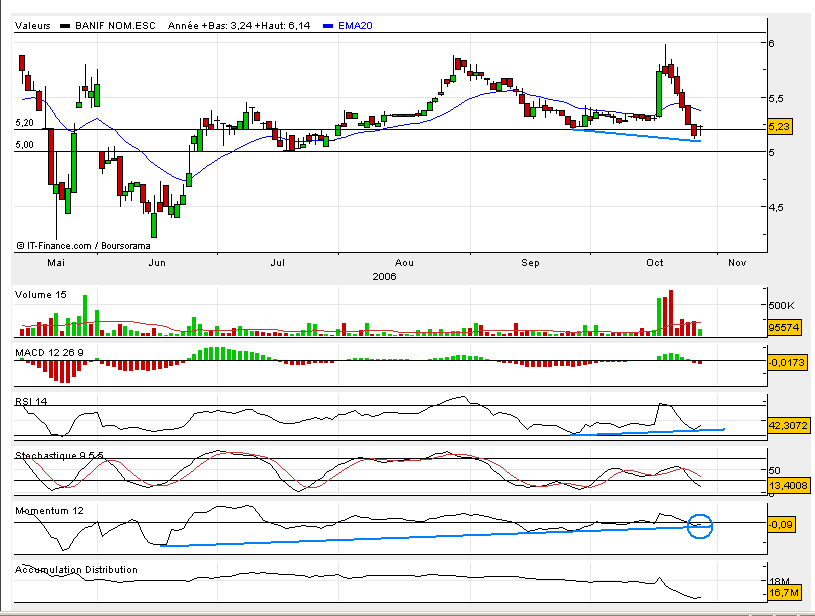Click the tallest red October volume bar
The width and height of the screenshot is (815, 616).
(x=671, y=313)
